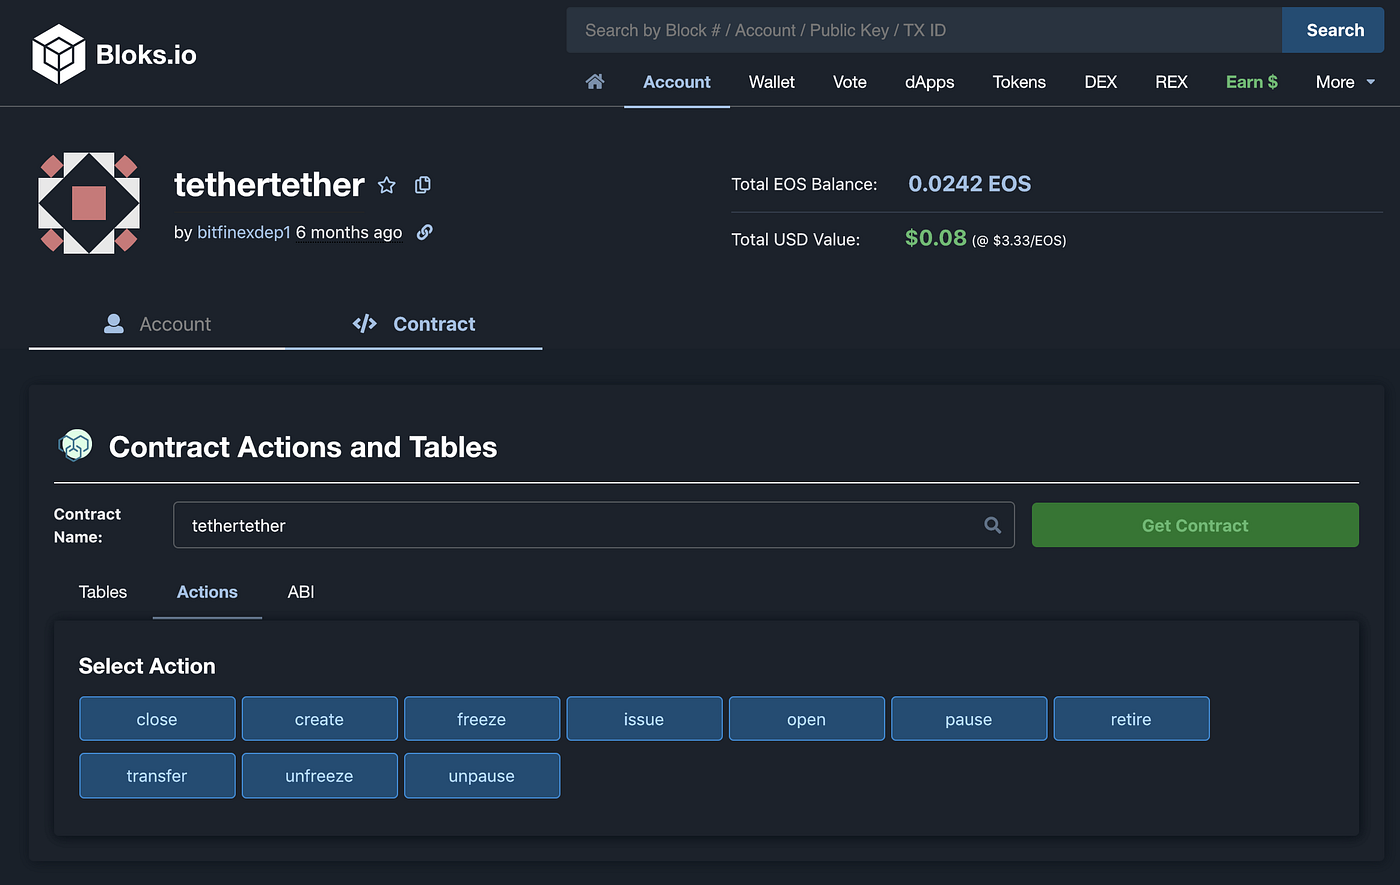The width and height of the screenshot is (1400, 885).
Task: Choose the unpause action
Action: (482, 776)
